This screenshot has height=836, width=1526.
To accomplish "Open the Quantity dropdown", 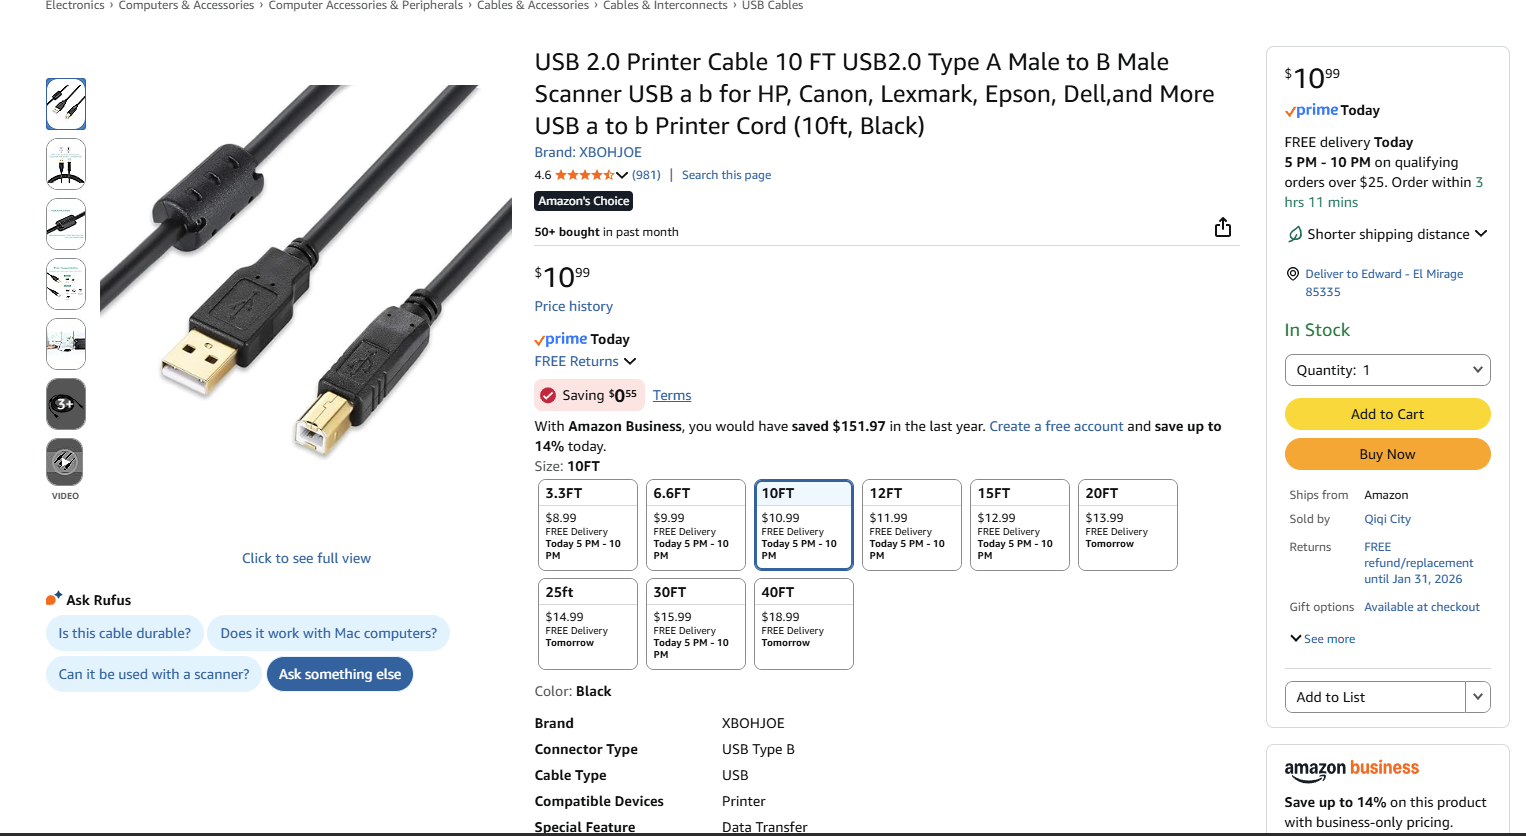I will pos(1387,370).
